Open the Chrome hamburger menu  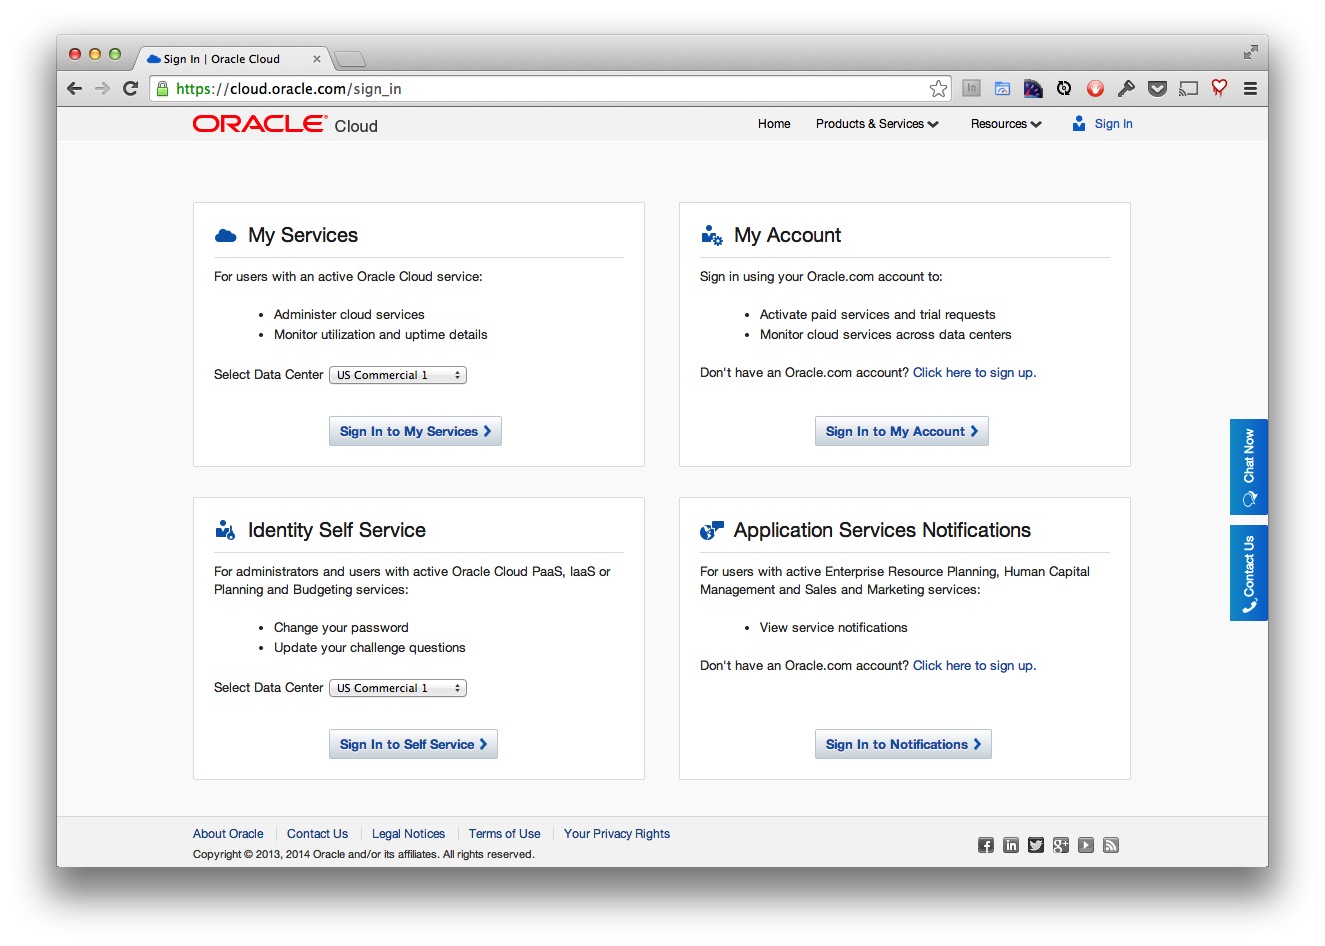(x=1250, y=88)
